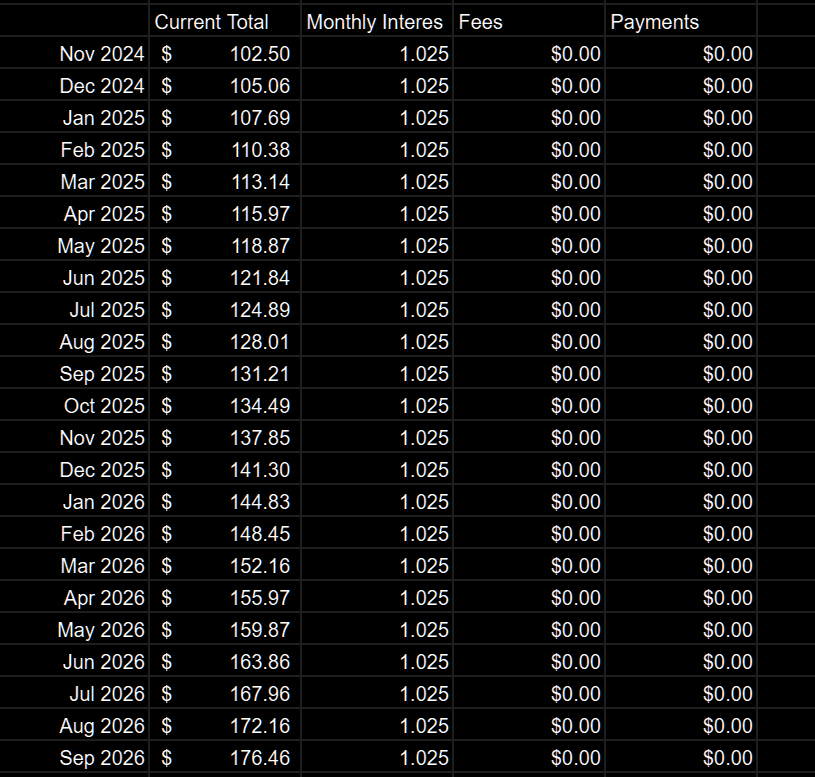Select the 105.06 total cell
The width and height of the screenshot is (815, 777).
coord(225,86)
